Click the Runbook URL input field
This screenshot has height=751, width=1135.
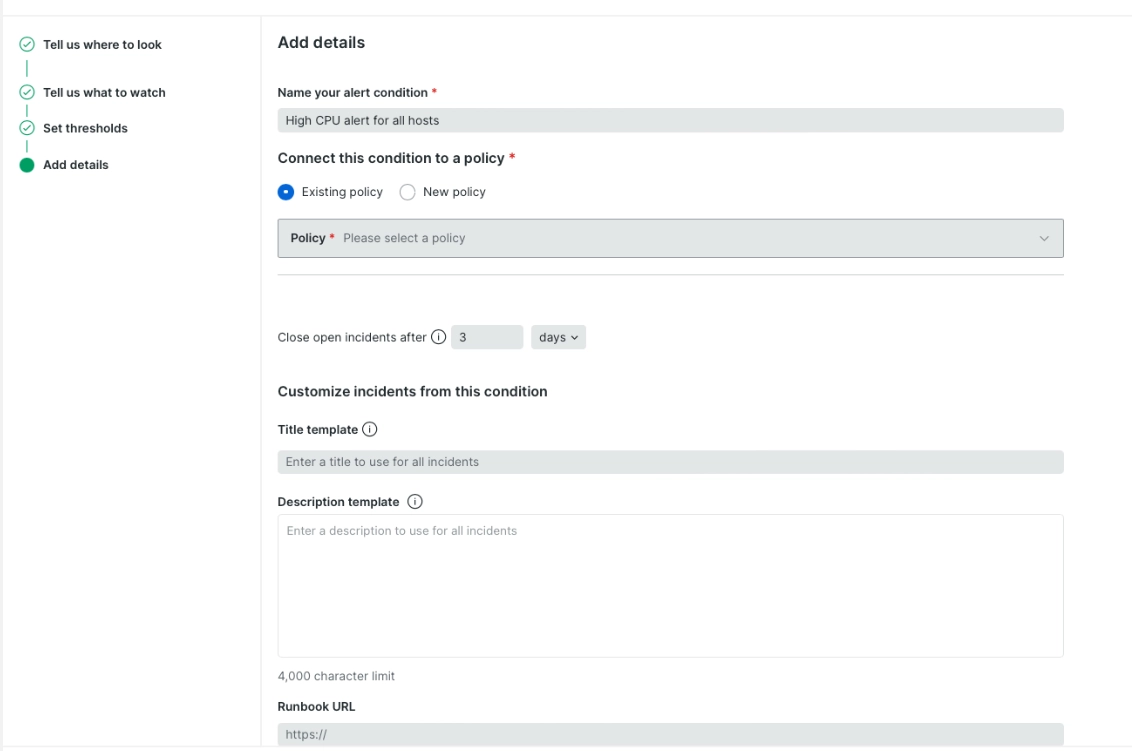[x=670, y=733]
